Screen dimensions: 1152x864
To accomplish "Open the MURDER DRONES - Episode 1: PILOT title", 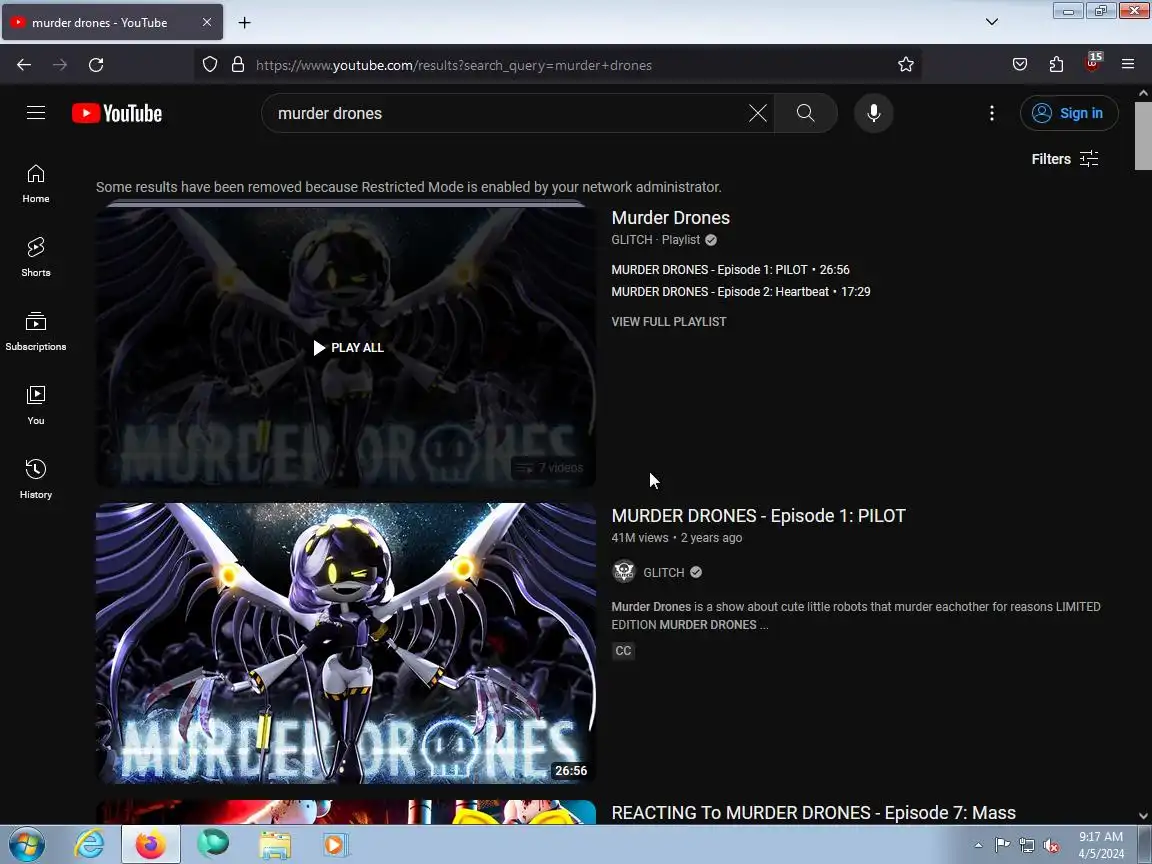I will pos(758,516).
